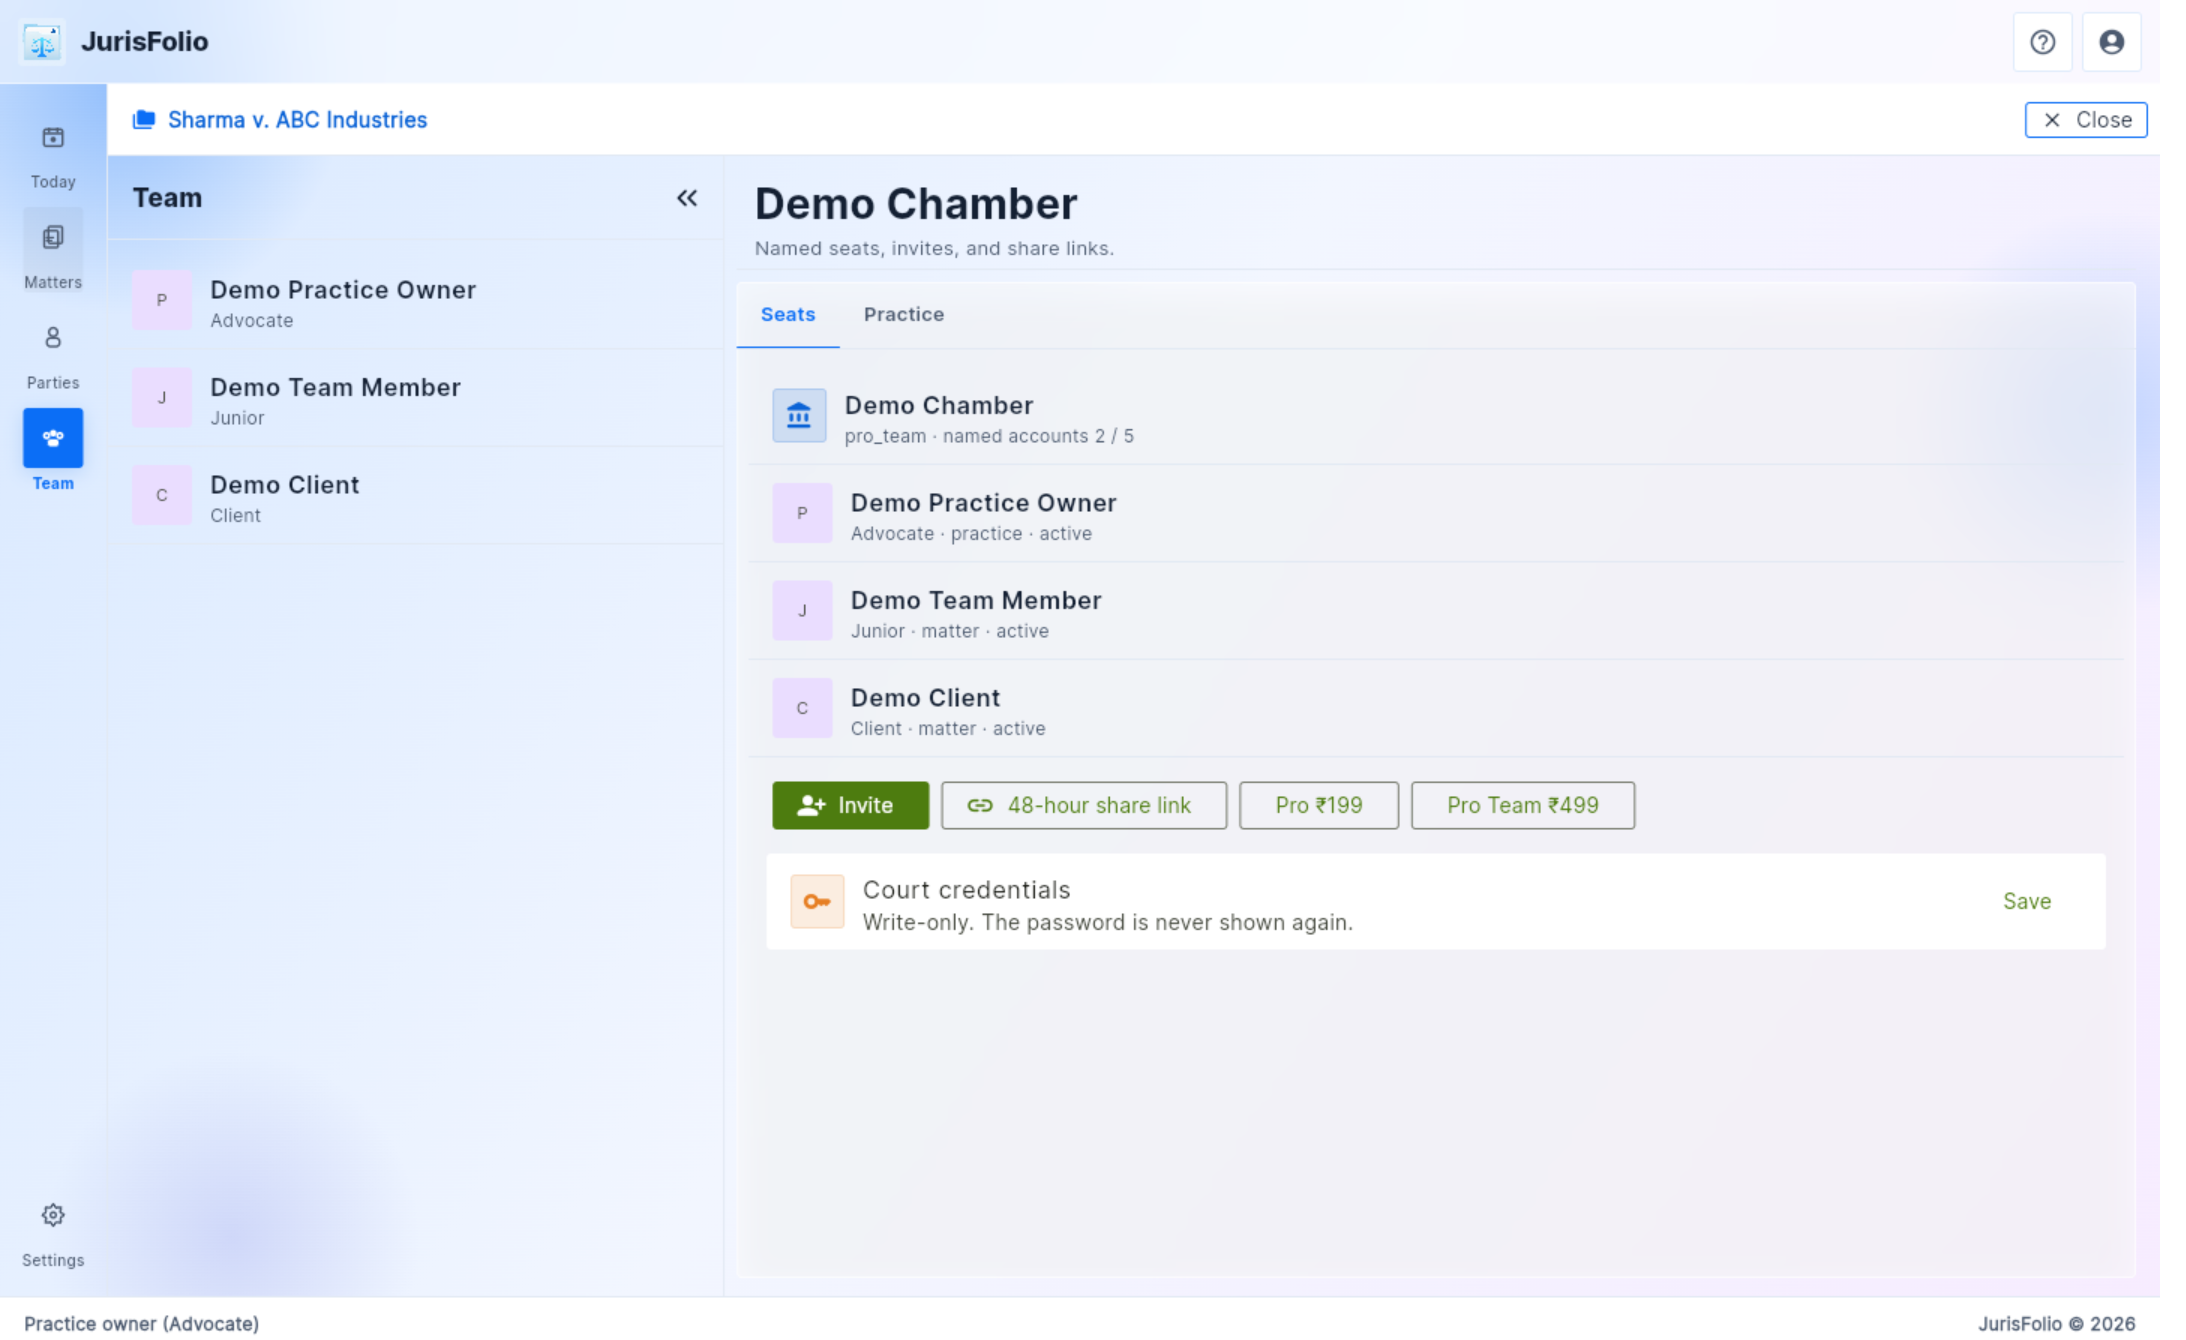Viewport: 2186px width, 1340px height.
Task: Create a 48-hour share link
Action: tap(1083, 805)
